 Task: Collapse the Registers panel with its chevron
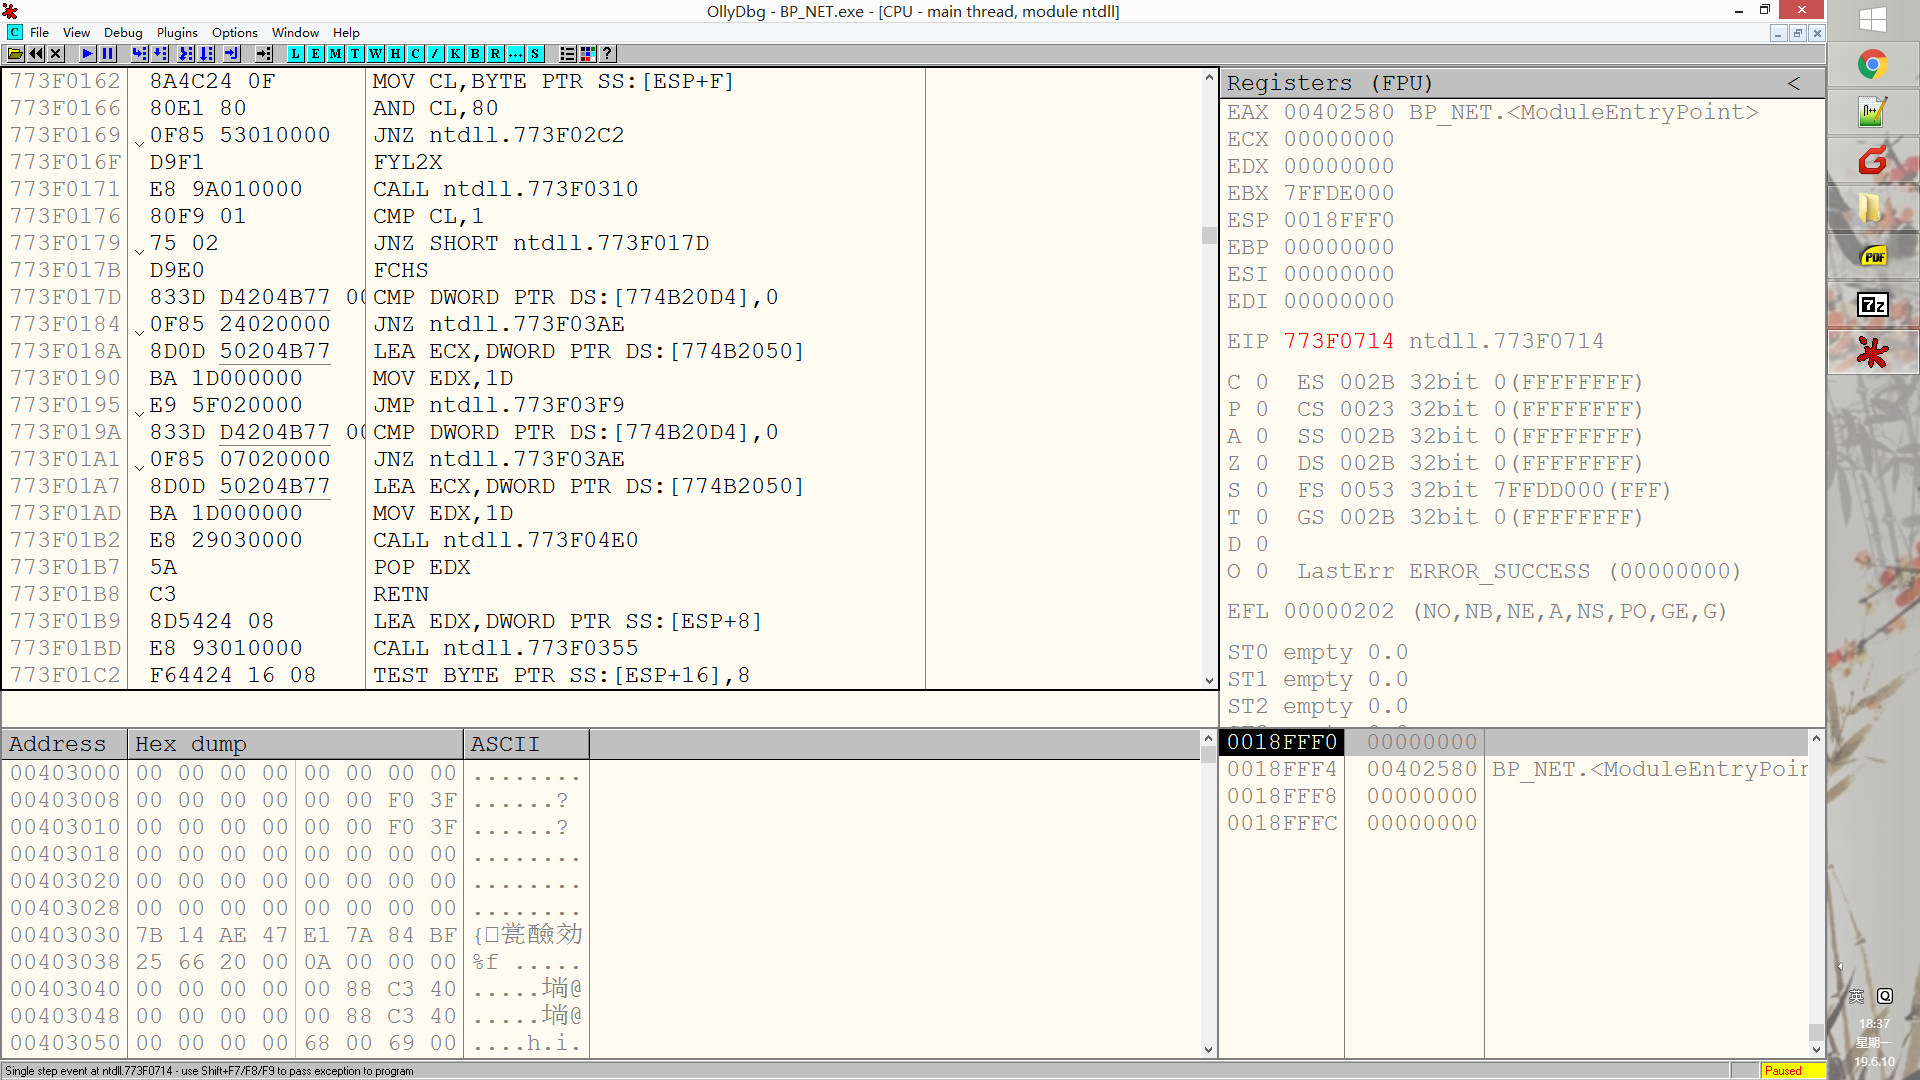tap(1793, 83)
